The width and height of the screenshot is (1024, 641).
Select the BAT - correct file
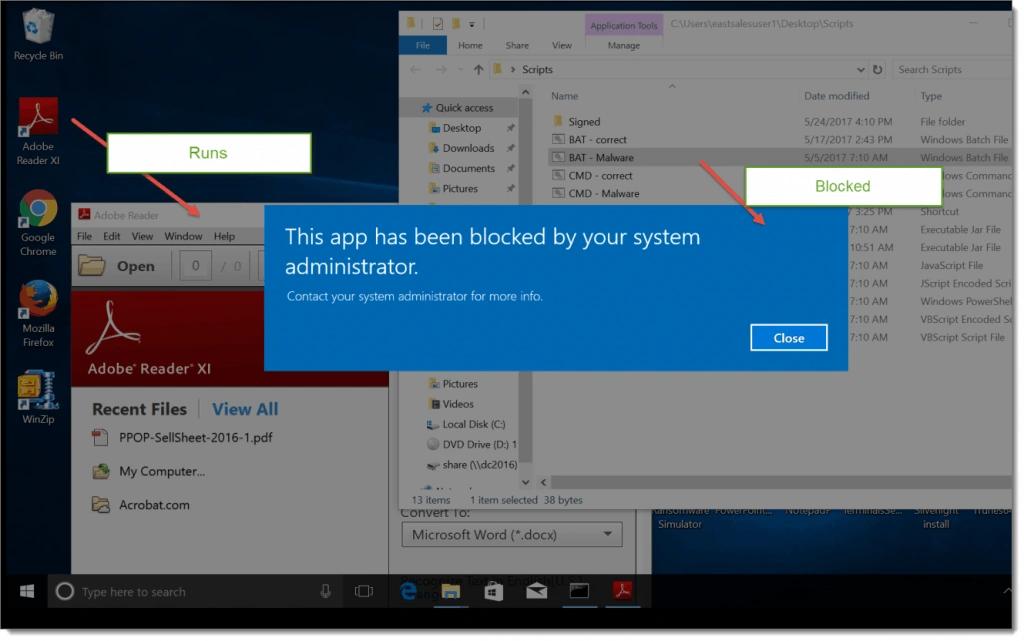tap(597, 140)
